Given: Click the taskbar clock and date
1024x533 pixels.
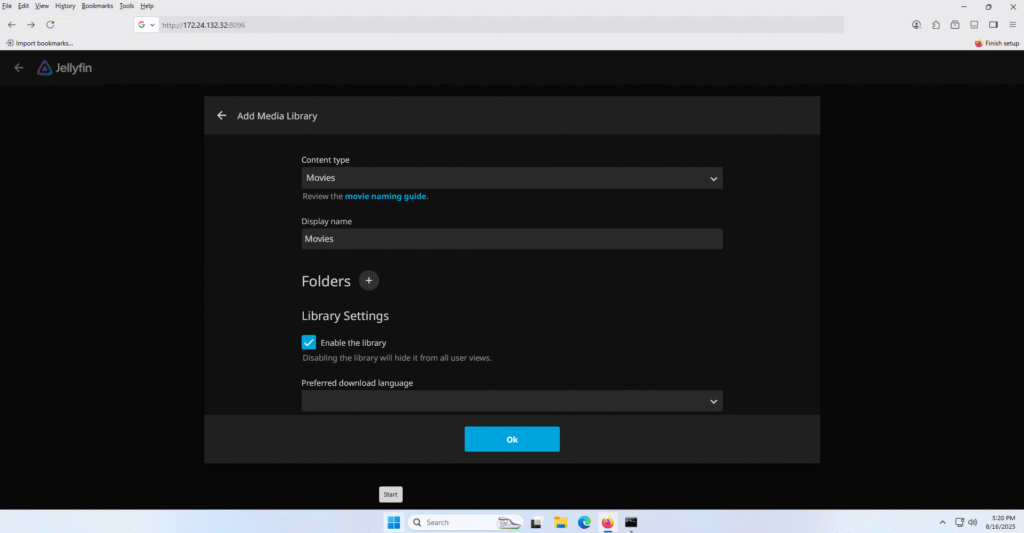Looking at the screenshot, I should click(1000, 523).
